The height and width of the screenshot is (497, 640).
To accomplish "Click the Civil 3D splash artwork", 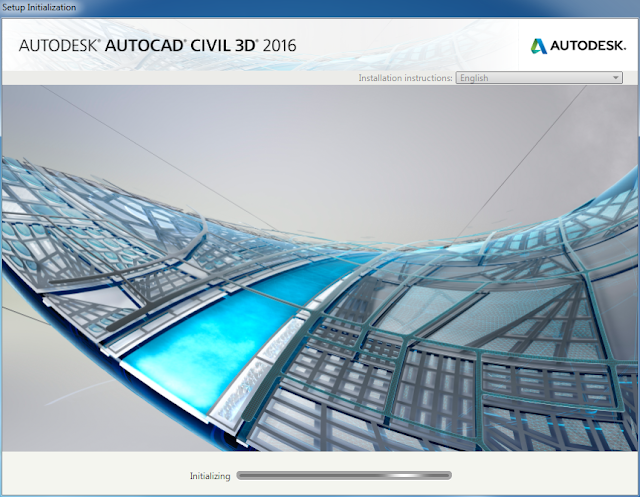I will pos(320,268).
